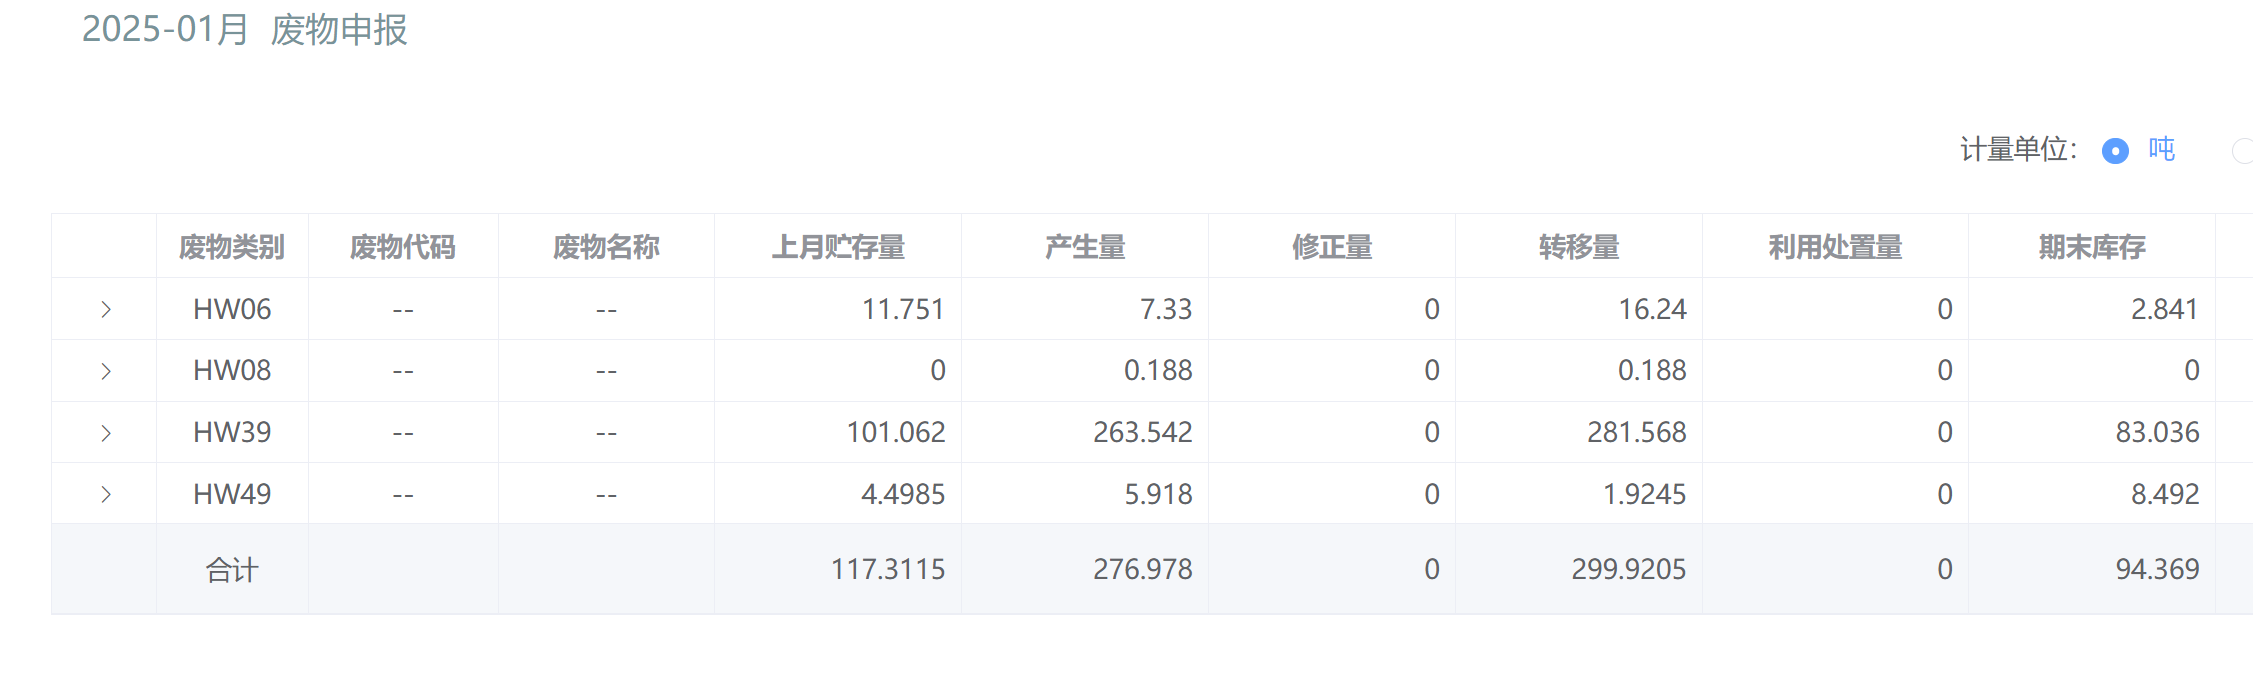Viewport: 2253px width, 679px height.
Task: Click the 上月贮存量 column header
Action: [x=838, y=247]
